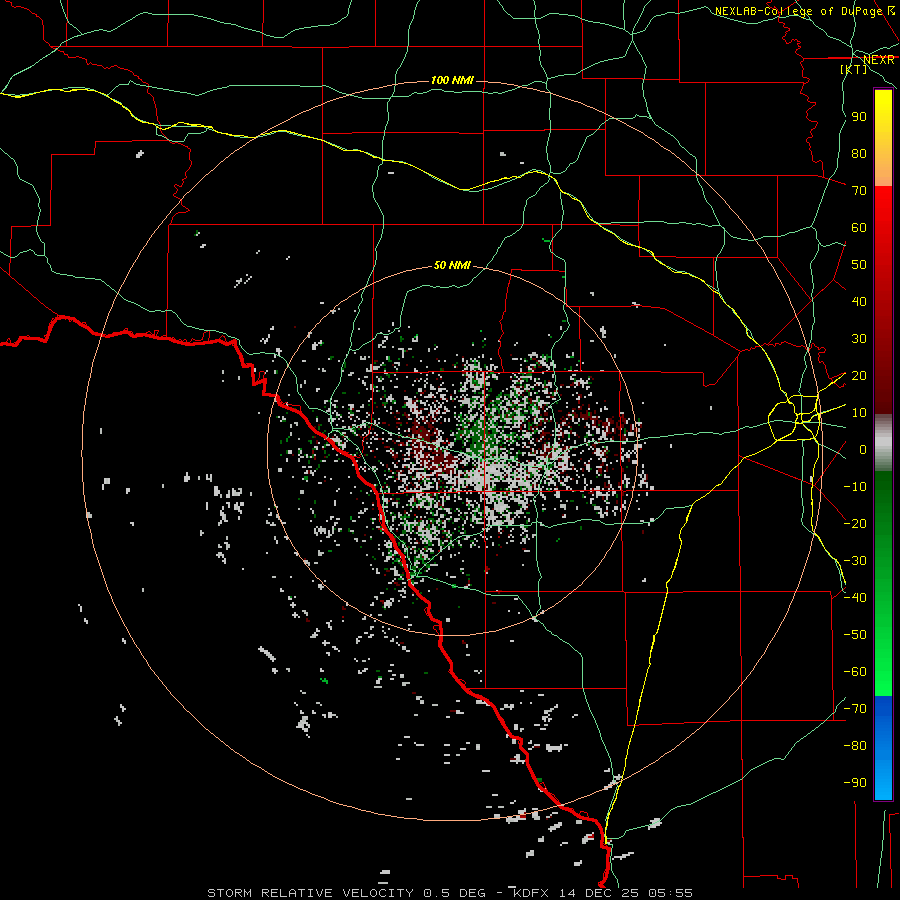Viewport: 900px width, 900px height.
Task: Click the -40 value on the velocity scale
Action: pos(855,598)
